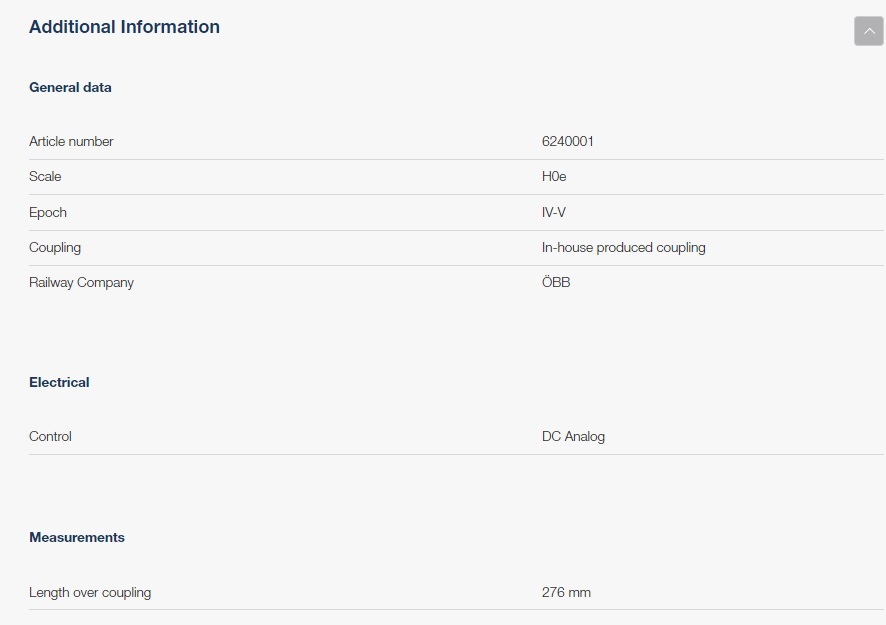The height and width of the screenshot is (625, 886).
Task: Click the Additional Information heading
Action: pos(124,27)
